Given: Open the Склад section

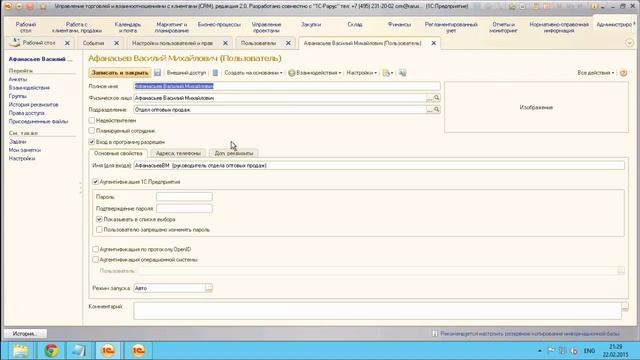Looking at the screenshot, I should point(355,24).
